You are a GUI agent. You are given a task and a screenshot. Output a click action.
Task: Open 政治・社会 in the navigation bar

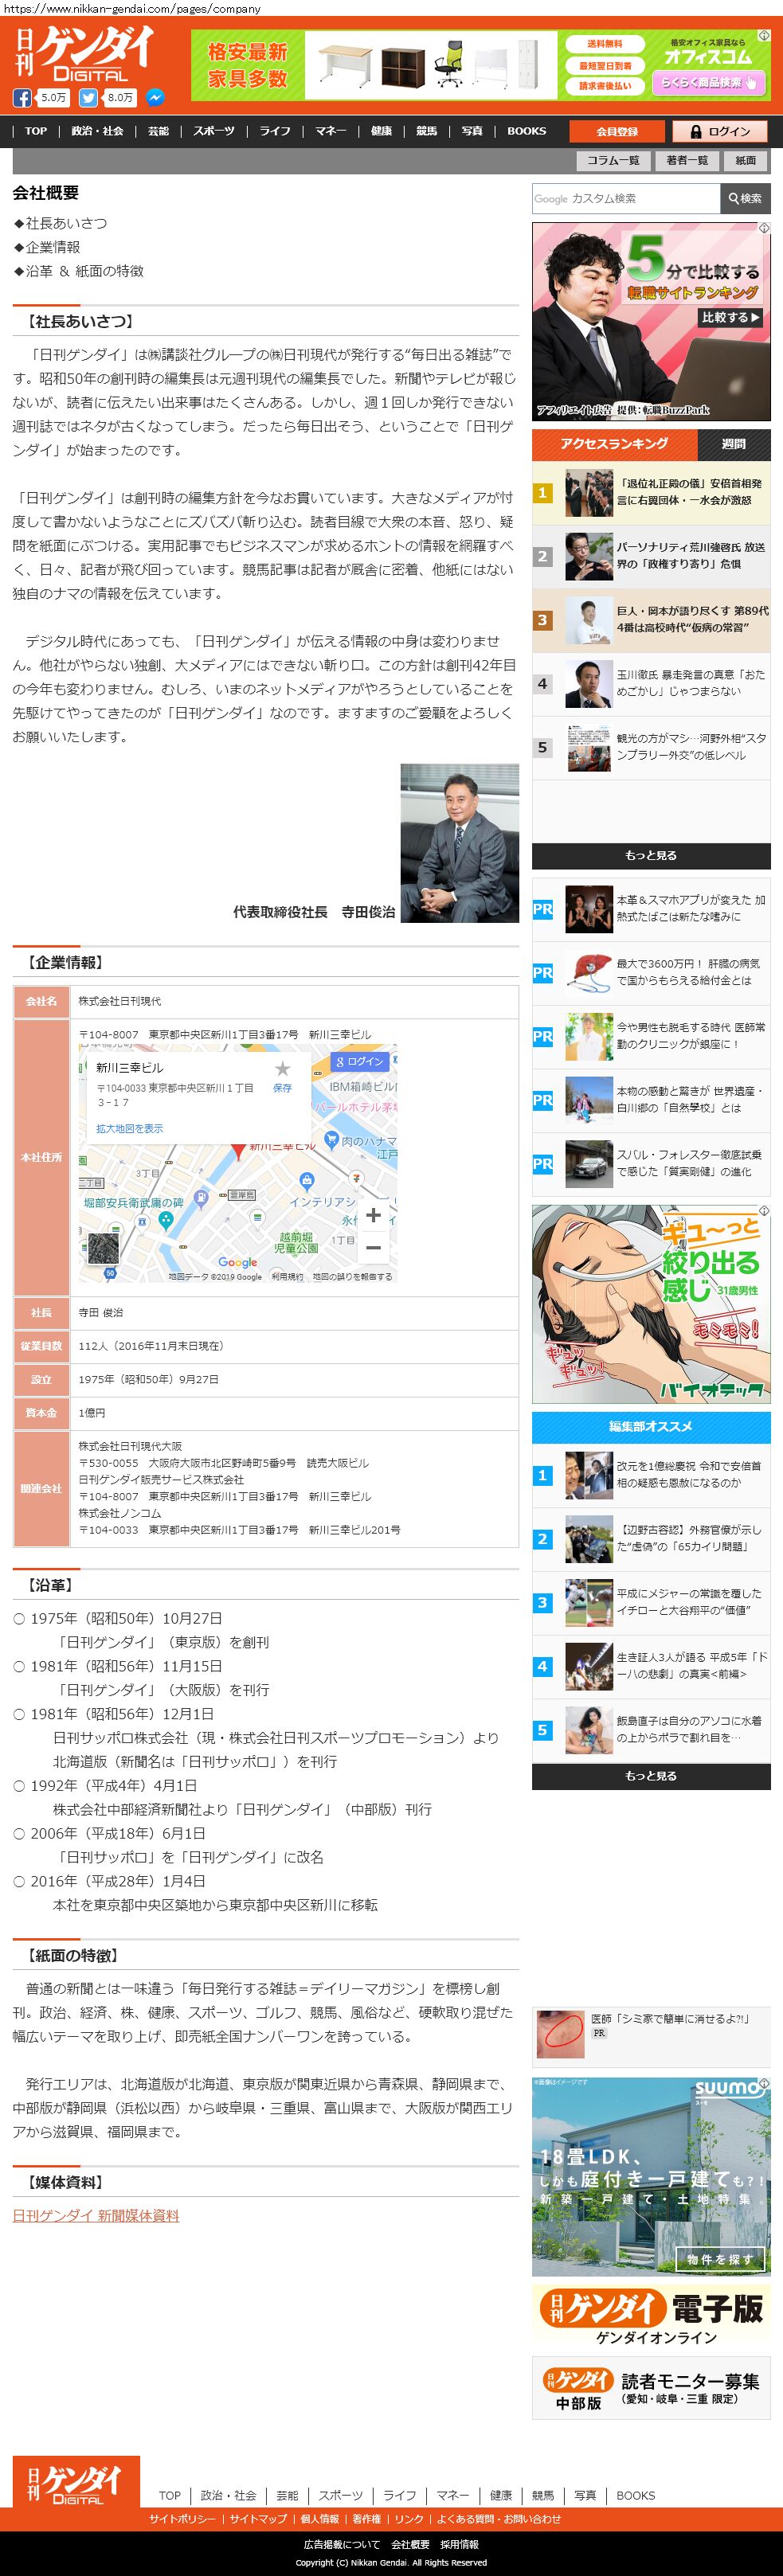point(97,131)
